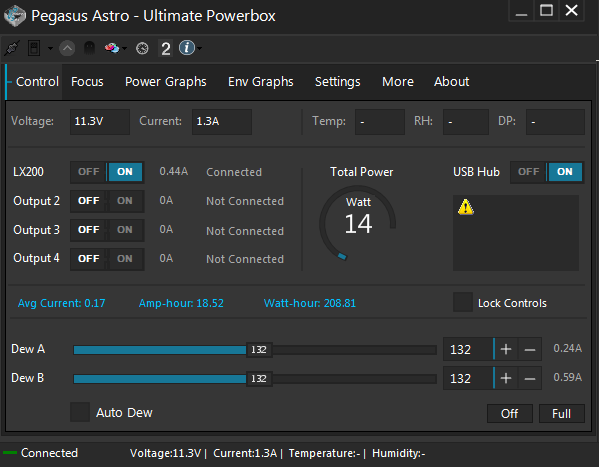Click the device switch icon in toolbar
This screenshot has height=467, width=599.
point(34,48)
